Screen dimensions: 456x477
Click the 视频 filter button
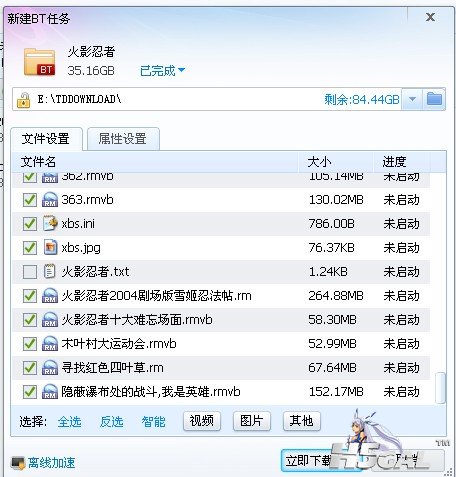(202, 421)
